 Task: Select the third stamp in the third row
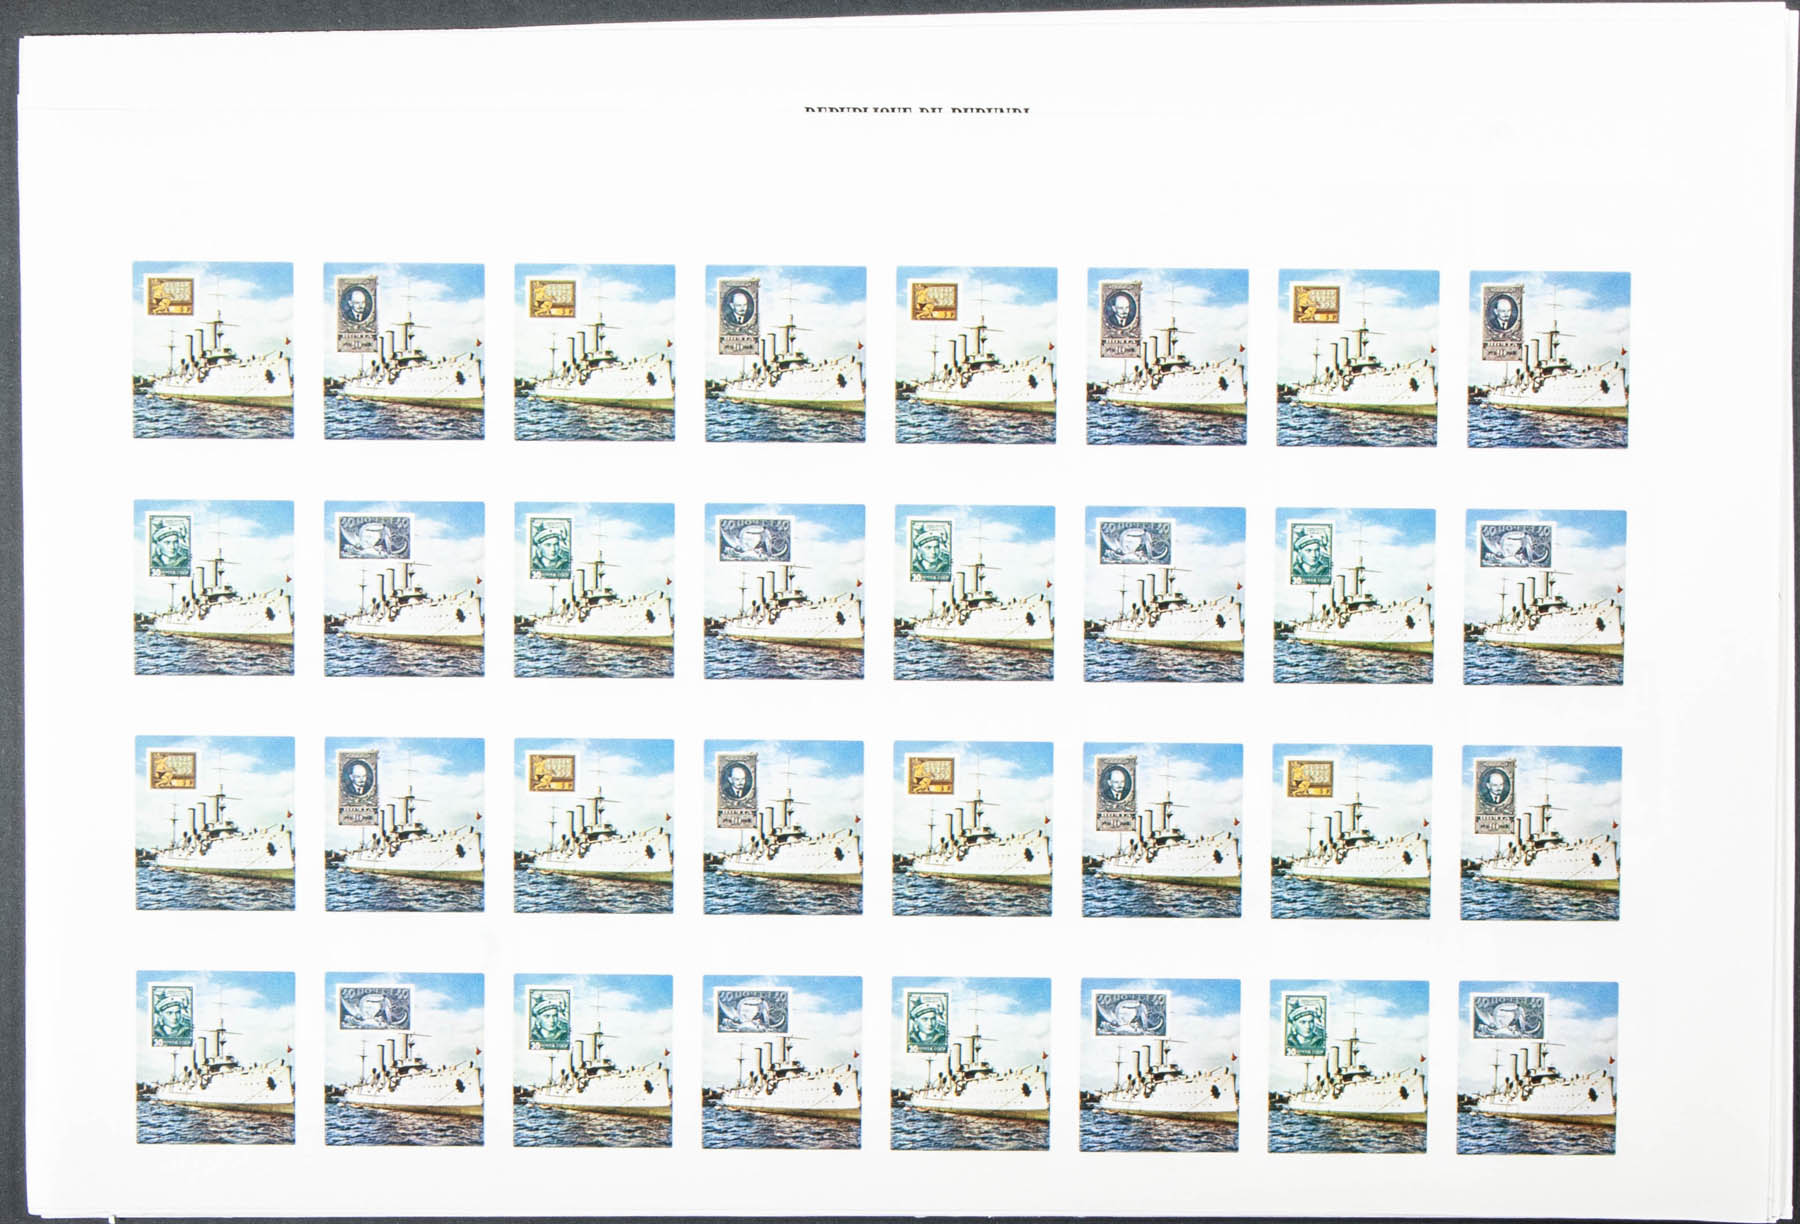click(x=594, y=825)
